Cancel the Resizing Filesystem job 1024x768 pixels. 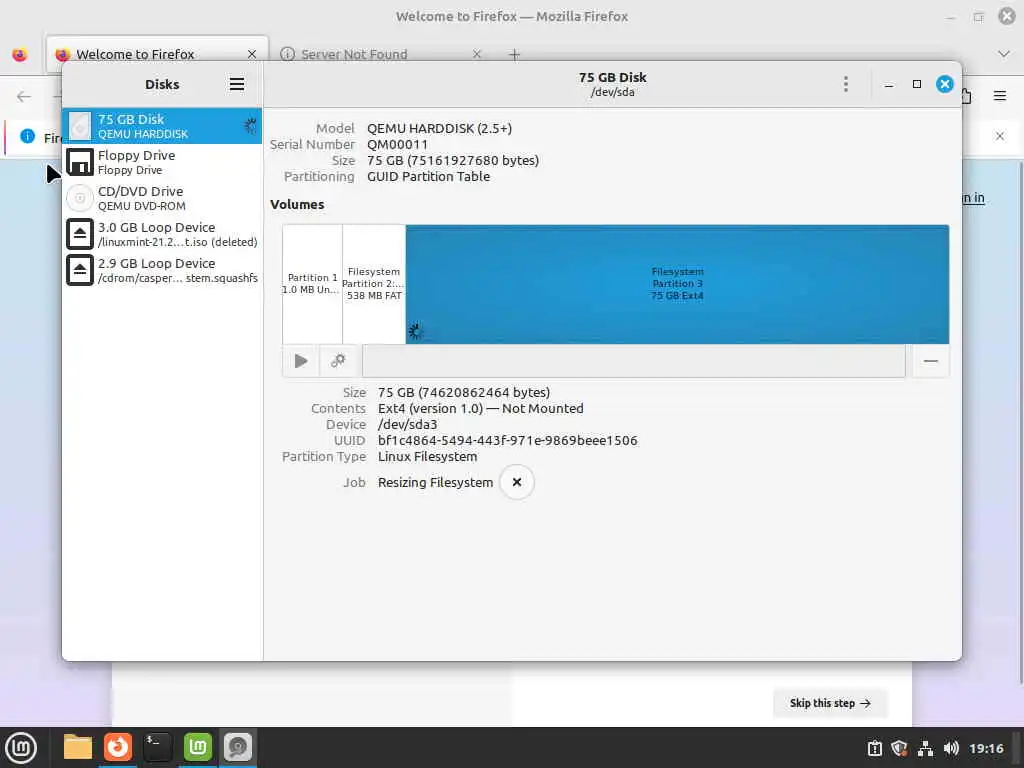(x=517, y=482)
